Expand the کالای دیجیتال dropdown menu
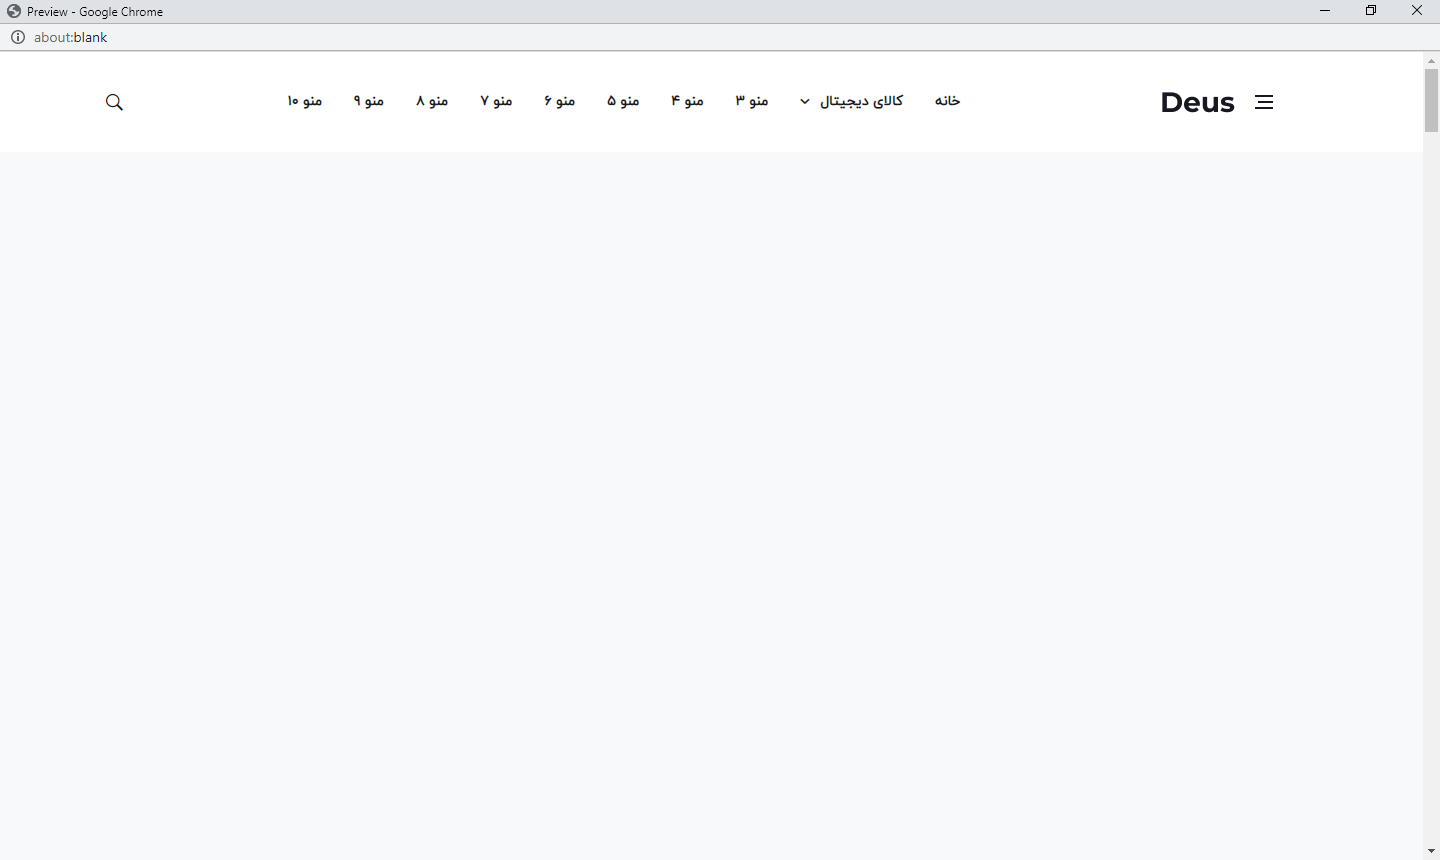 (x=852, y=101)
